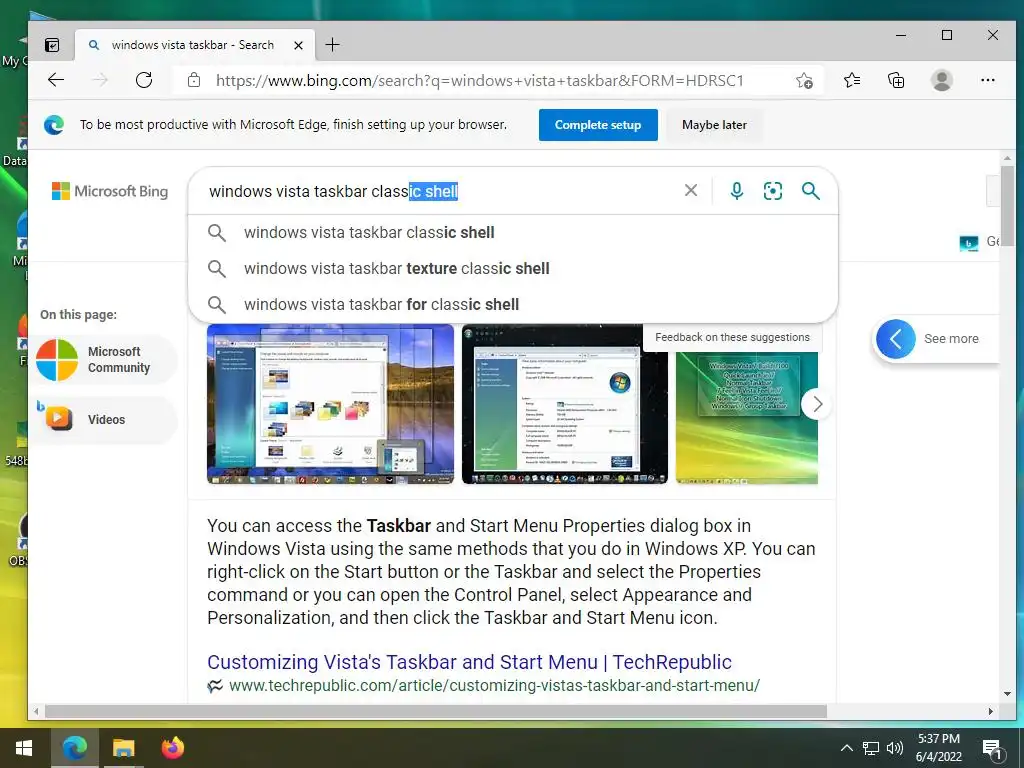Advance image carousel with right chevron
The image size is (1024, 768).
click(816, 404)
